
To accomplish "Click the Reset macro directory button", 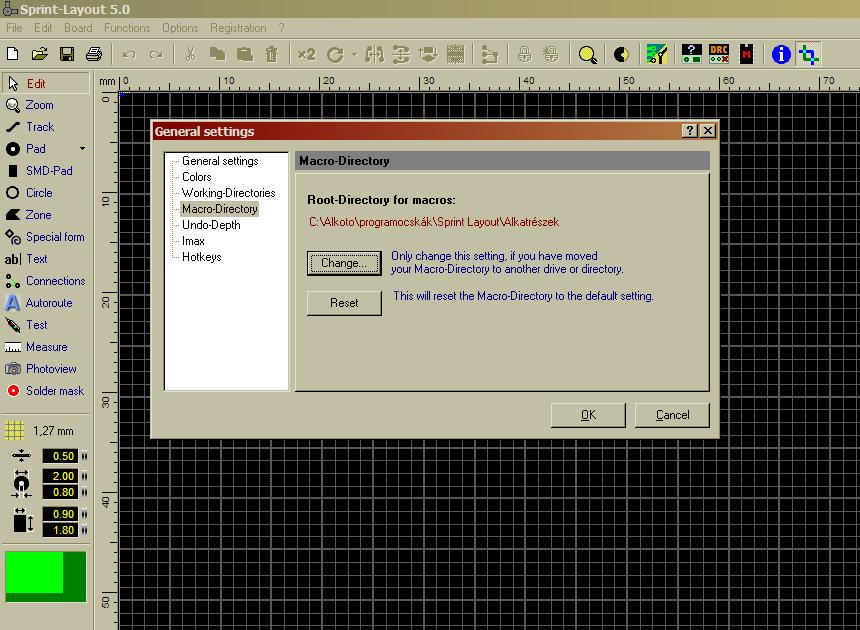I will point(344,303).
